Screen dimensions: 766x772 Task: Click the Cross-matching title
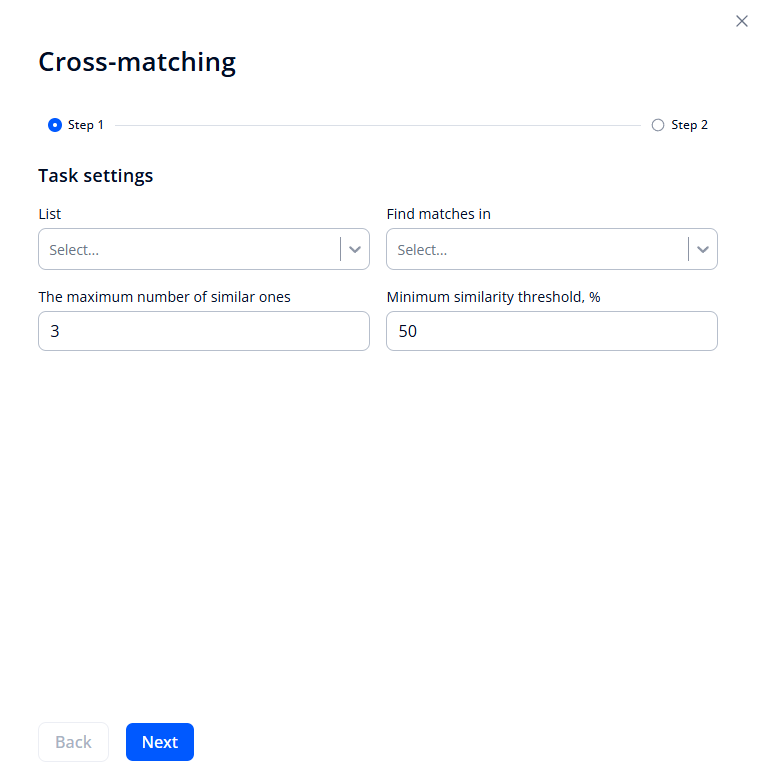137,62
